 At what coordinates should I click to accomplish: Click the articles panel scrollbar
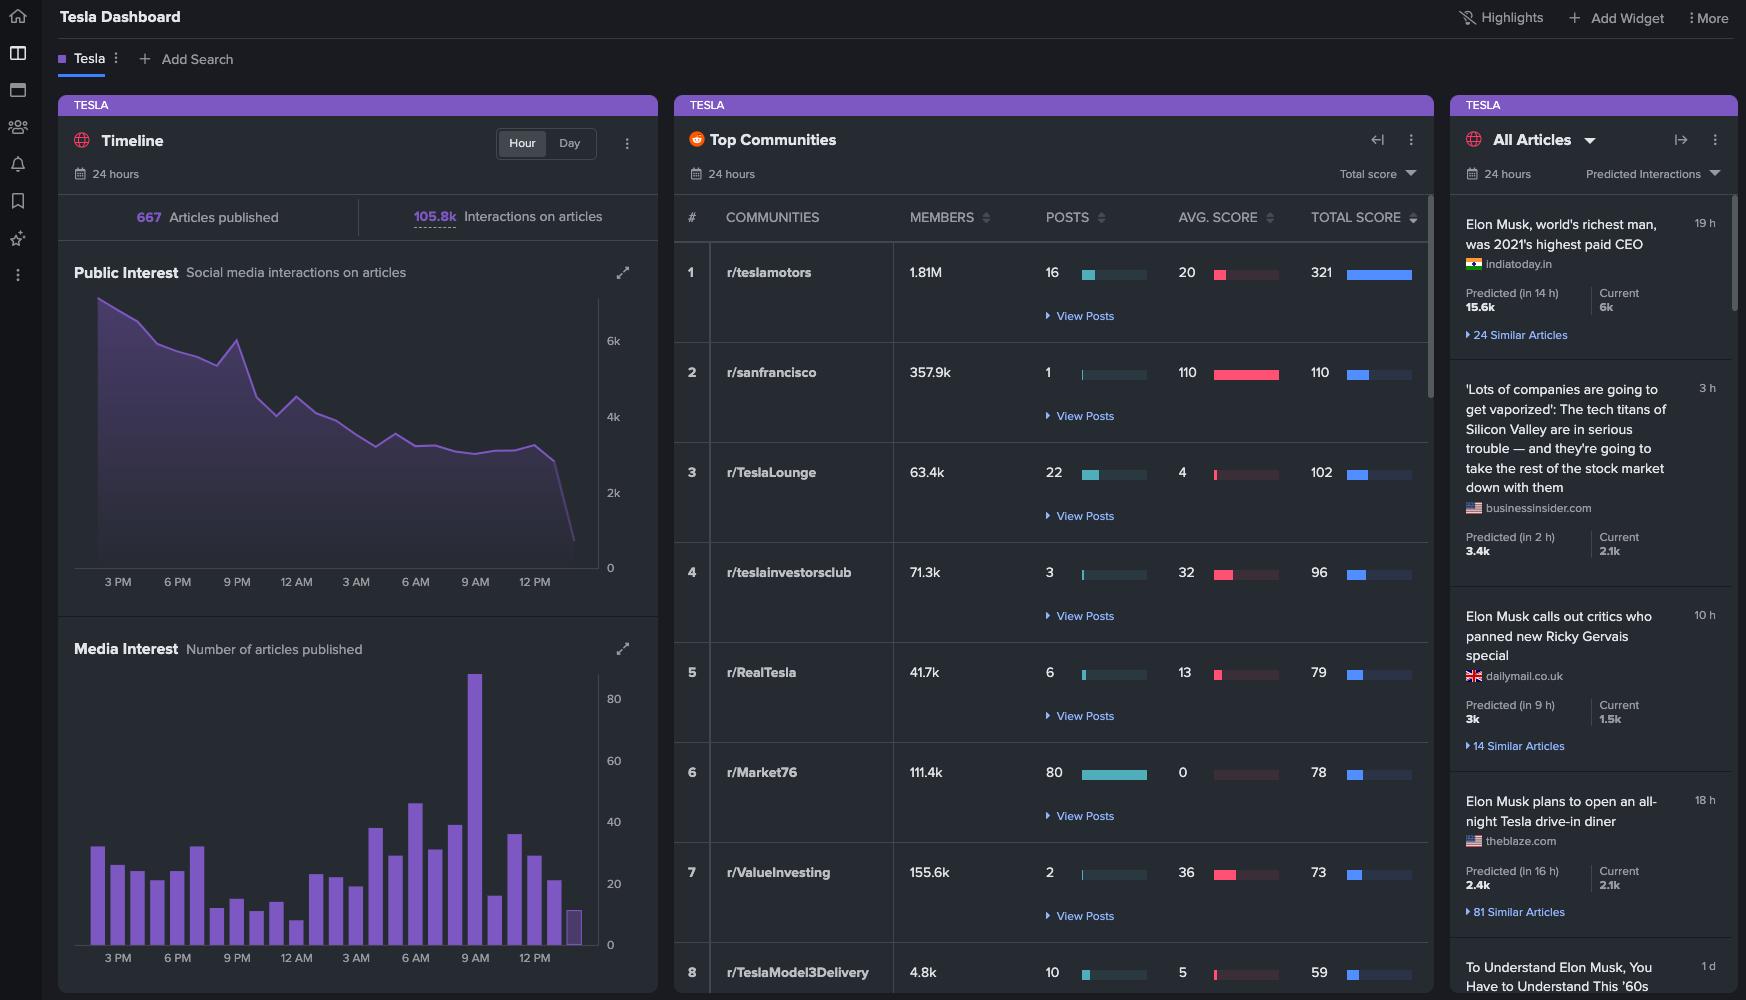coord(1734,253)
